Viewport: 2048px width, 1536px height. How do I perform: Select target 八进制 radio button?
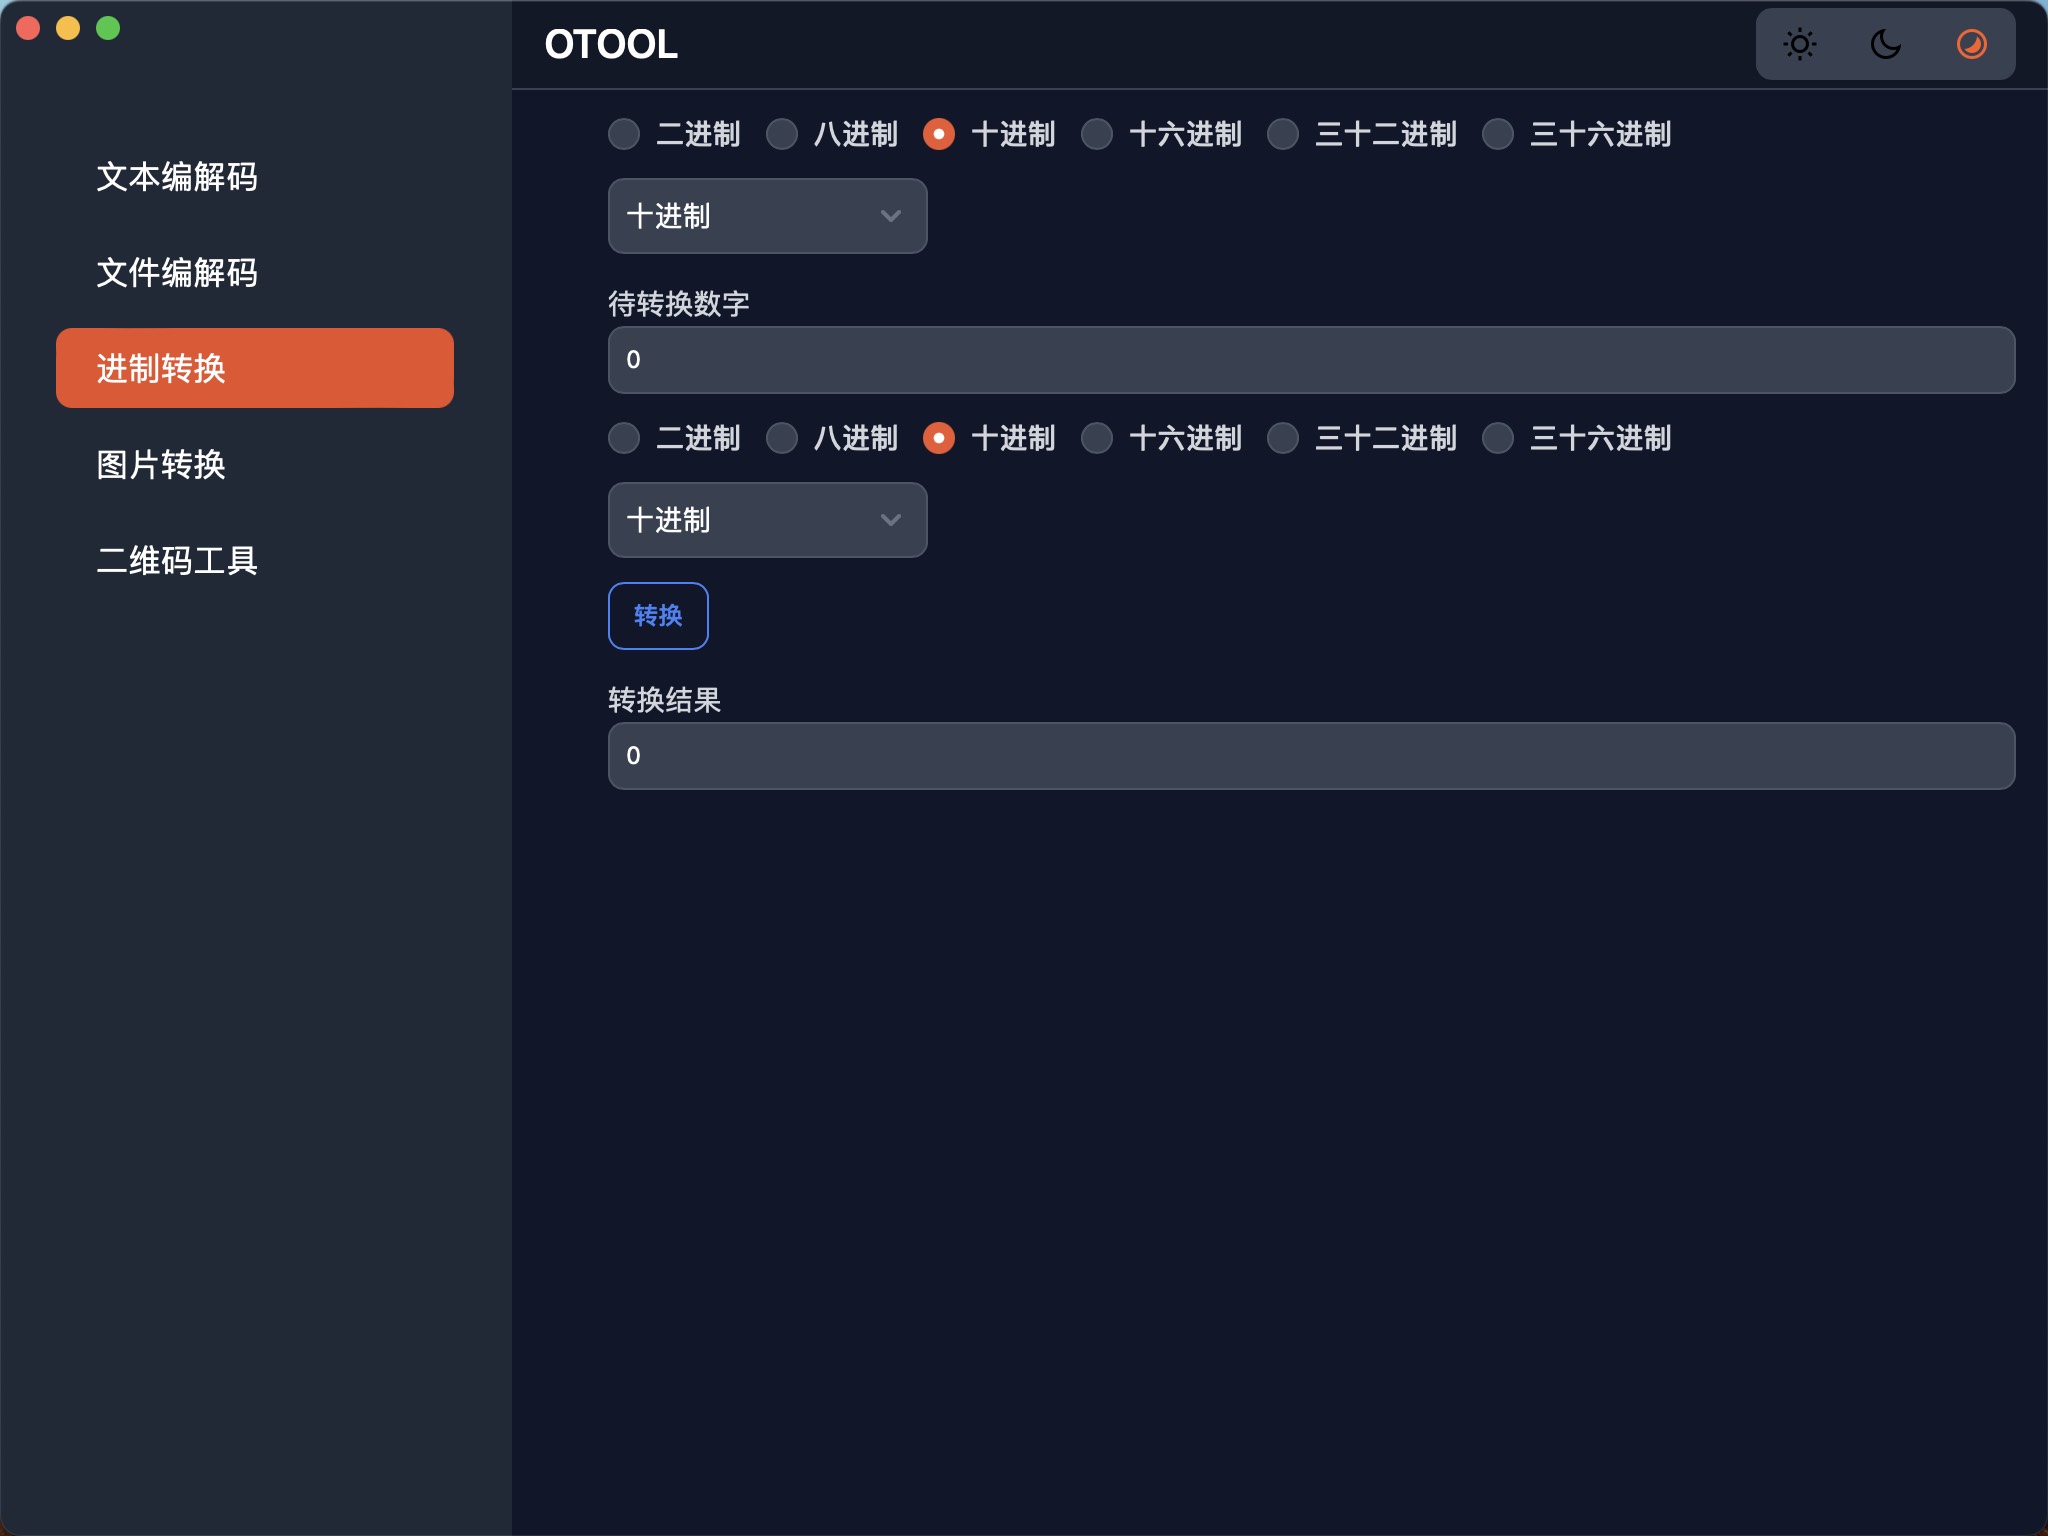pos(782,438)
